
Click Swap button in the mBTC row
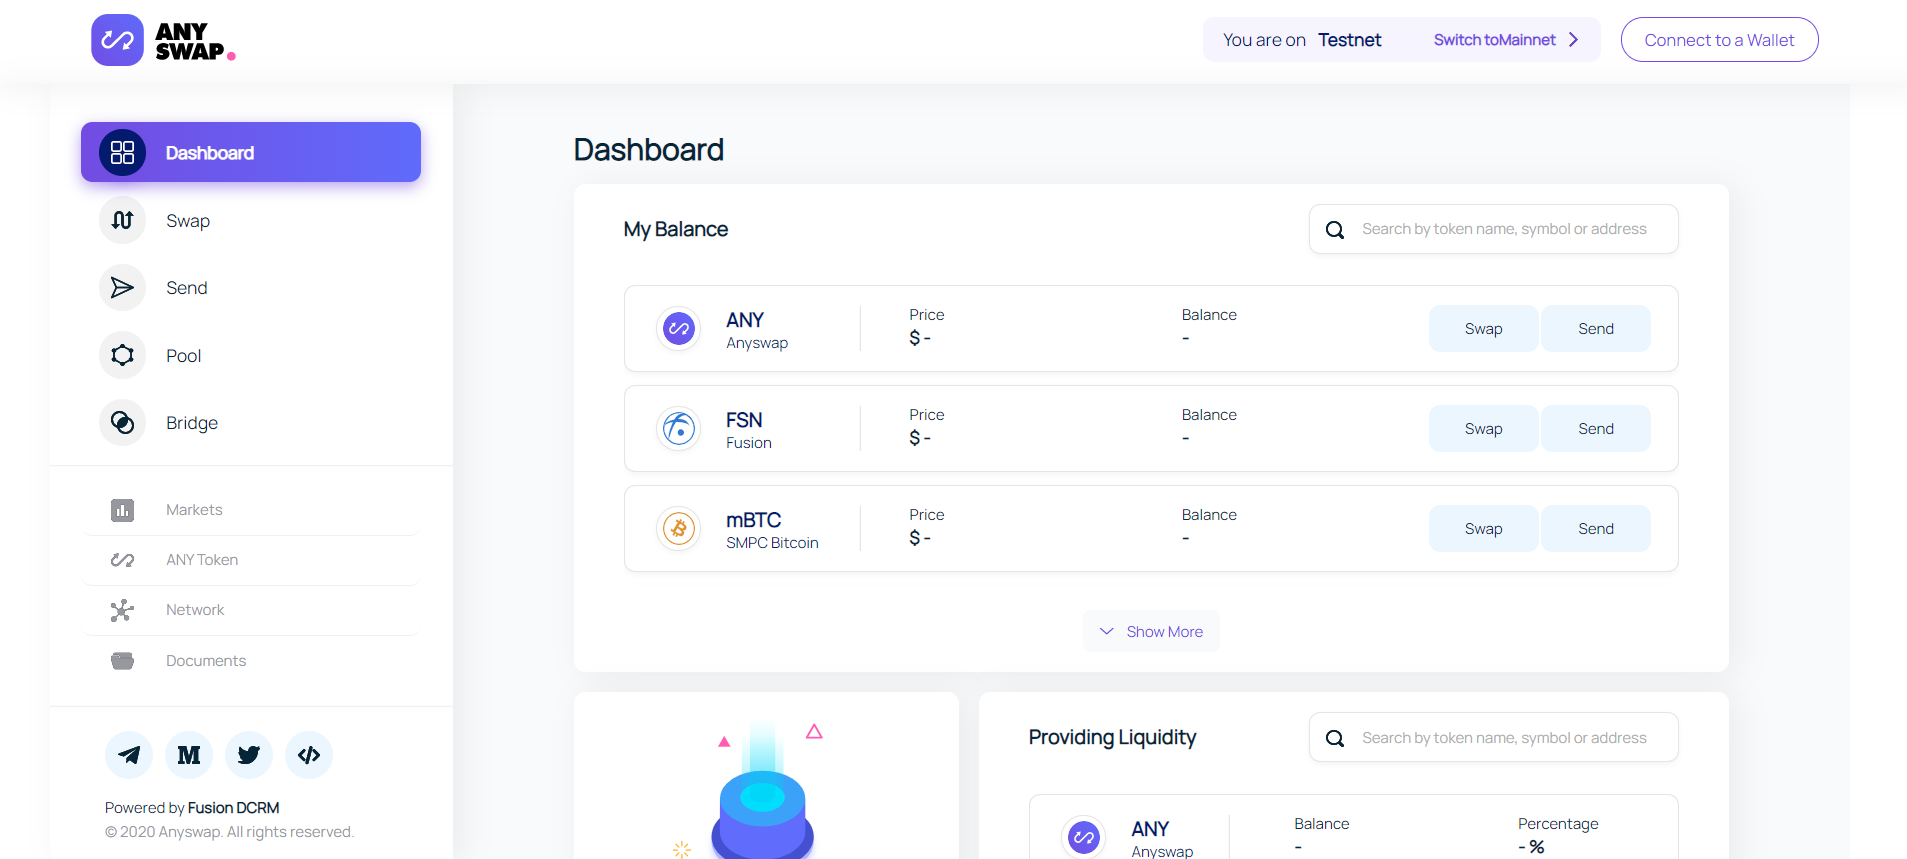pos(1484,528)
